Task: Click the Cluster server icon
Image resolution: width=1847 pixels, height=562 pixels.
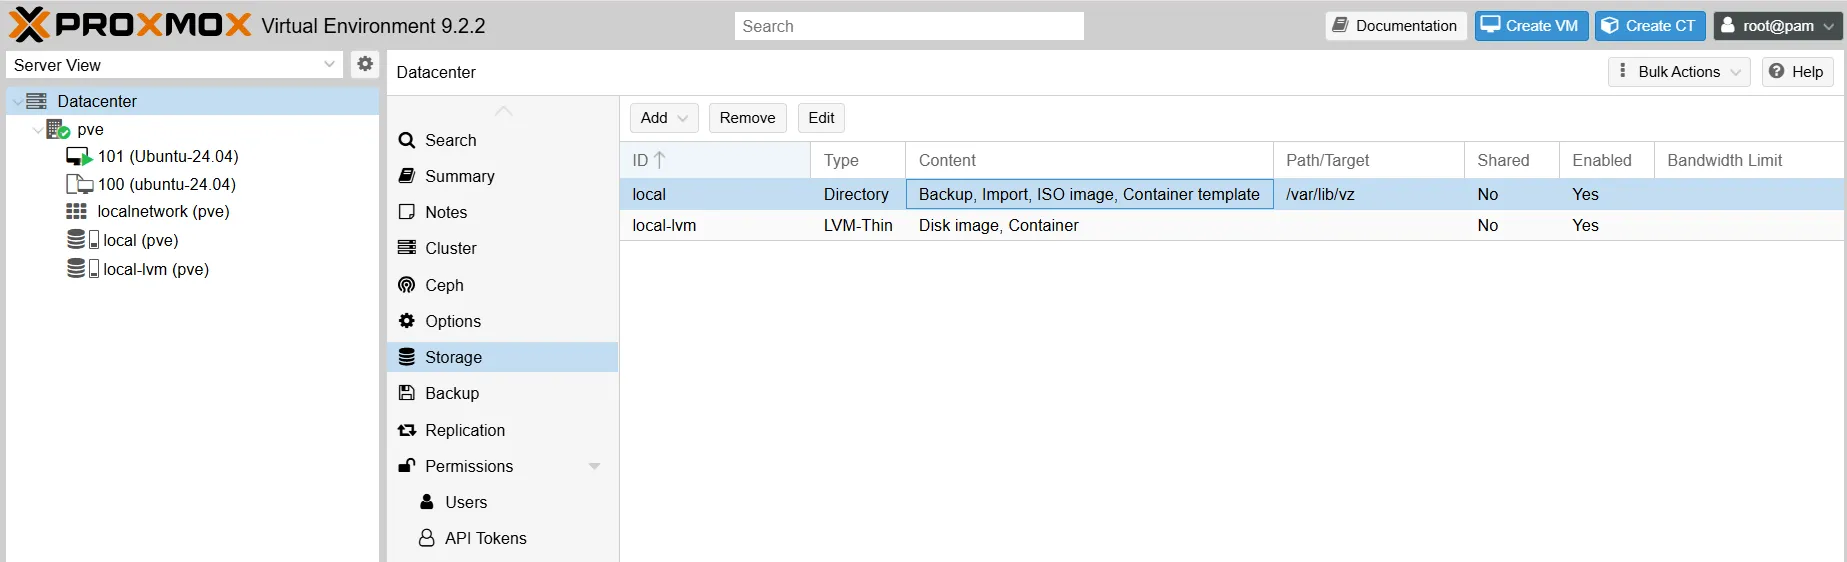Action: pyautogui.click(x=407, y=248)
